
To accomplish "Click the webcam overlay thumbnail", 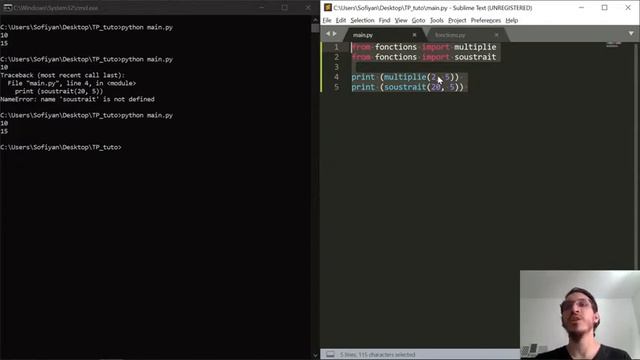I will (580, 315).
